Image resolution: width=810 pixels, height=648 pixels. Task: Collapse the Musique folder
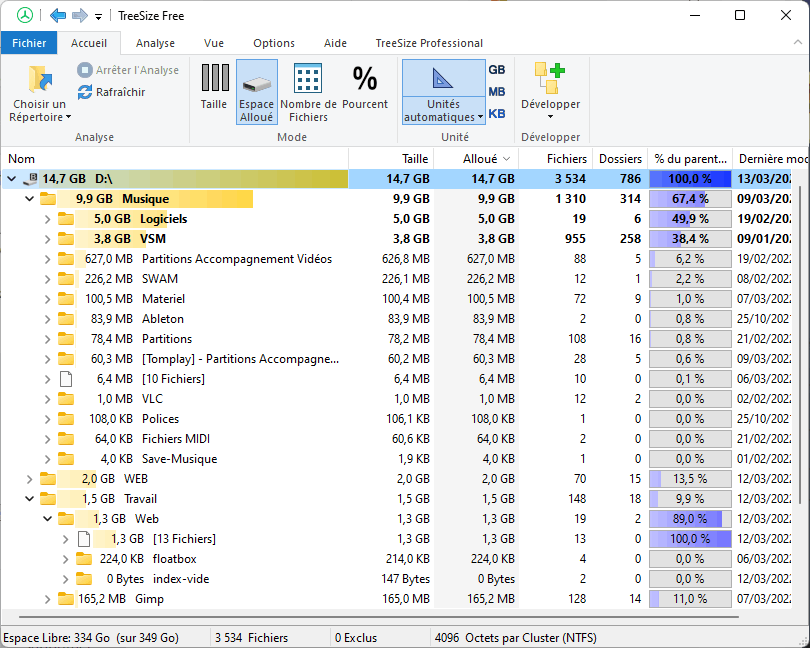point(29,199)
